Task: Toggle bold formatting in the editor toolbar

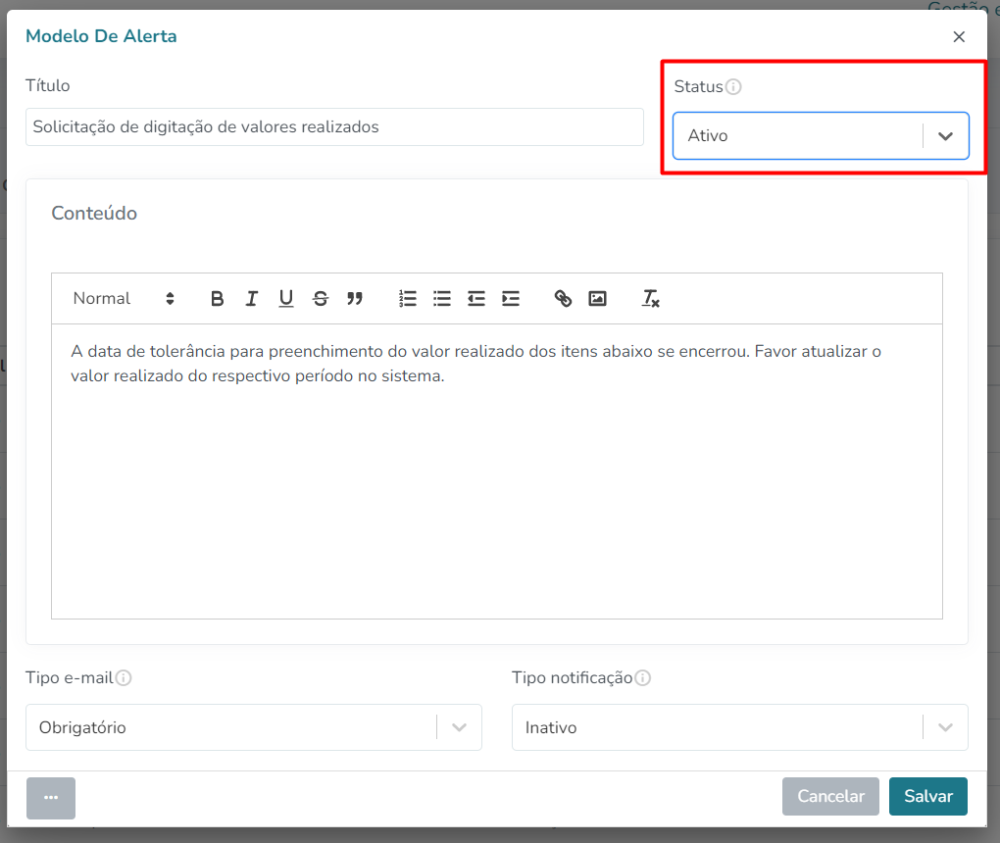Action: click(x=217, y=298)
